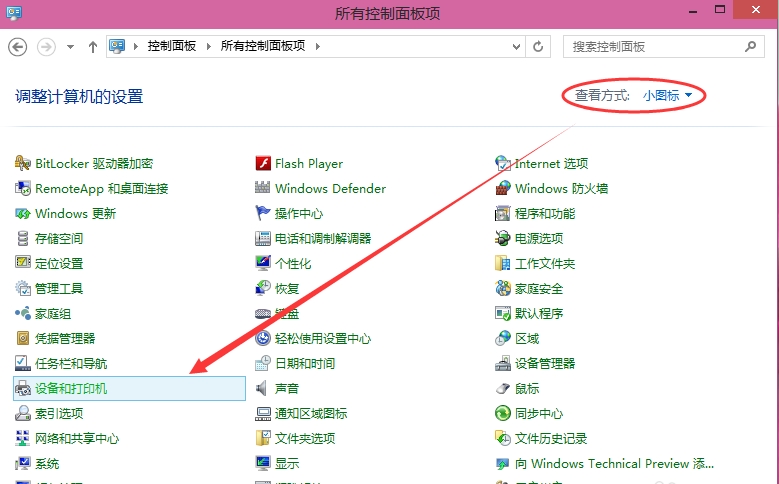Click the 控制面板 breadcrumb
Screen dimensions: 779x484
pyautogui.click(x=172, y=46)
